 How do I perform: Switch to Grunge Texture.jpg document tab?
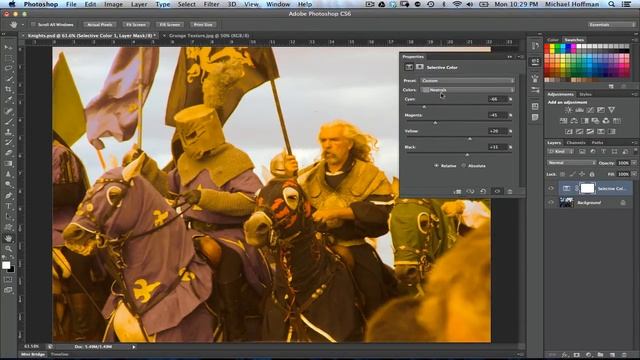[209, 36]
